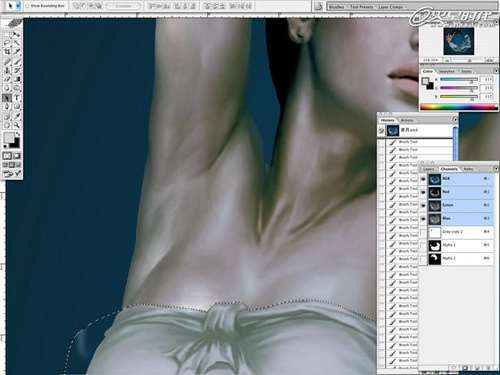Screen dimensions: 500x375
Task: Select the Notes tool
Action: pyautogui.click(x=7, y=116)
